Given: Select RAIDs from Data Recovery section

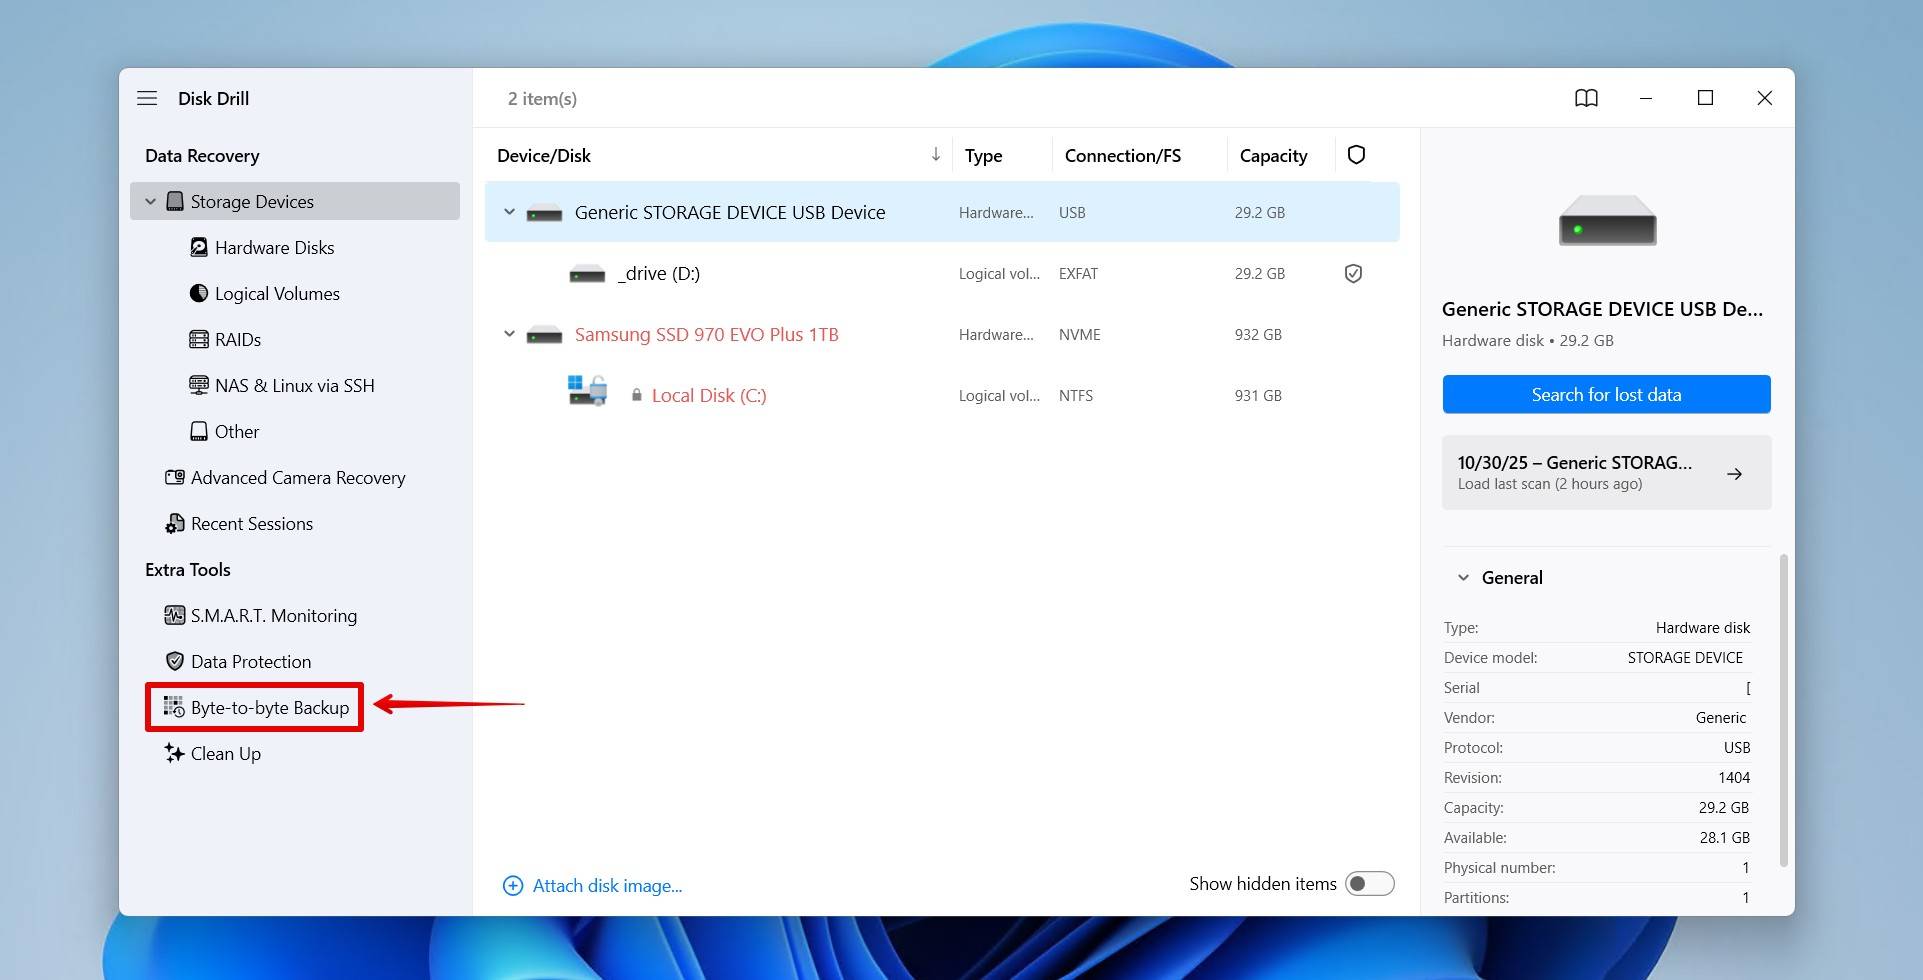Looking at the screenshot, I should (x=239, y=339).
